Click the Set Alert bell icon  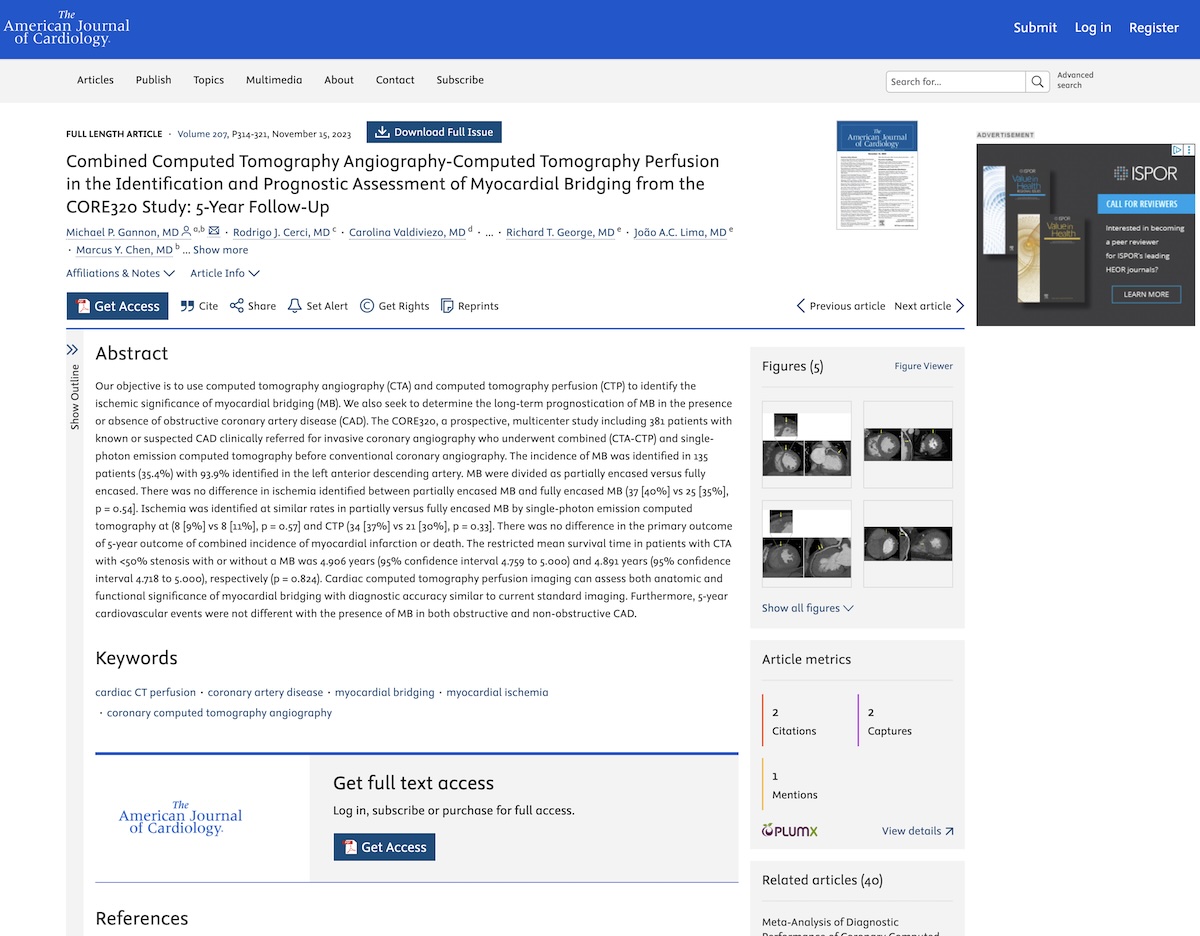(x=294, y=306)
